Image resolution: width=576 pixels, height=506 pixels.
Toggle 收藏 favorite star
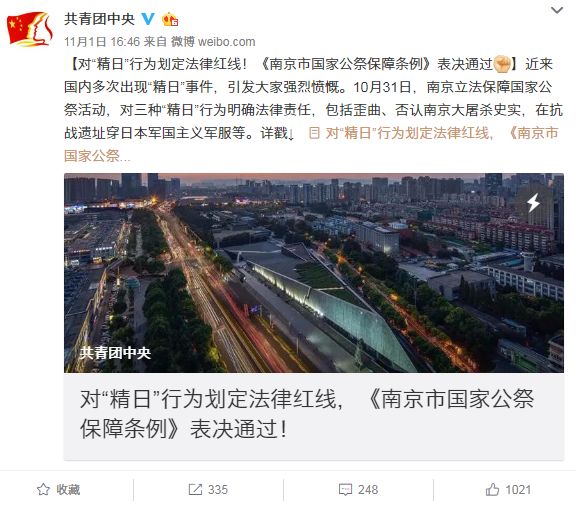[43, 489]
